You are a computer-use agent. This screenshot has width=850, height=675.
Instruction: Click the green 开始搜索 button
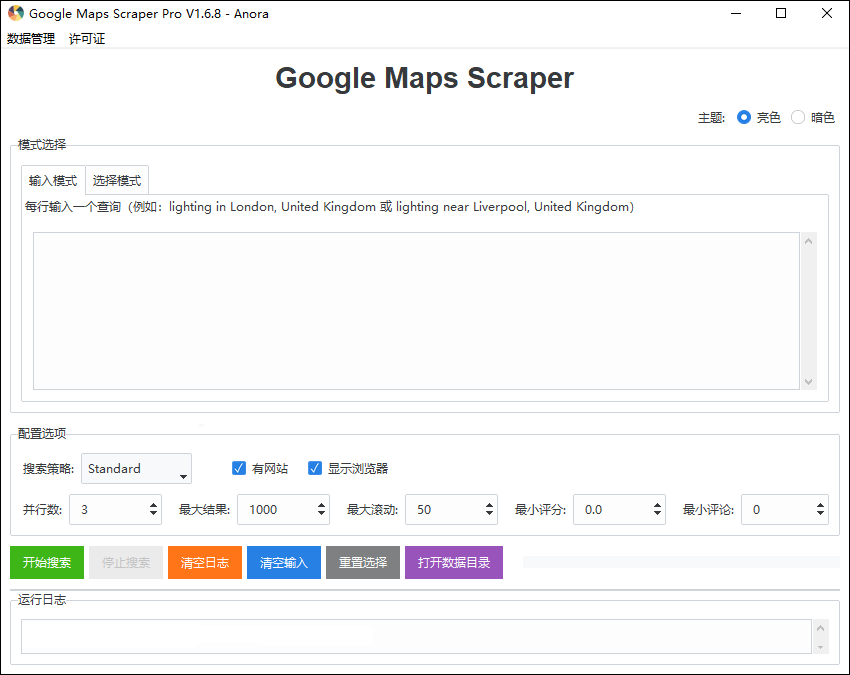pyautogui.click(x=47, y=562)
